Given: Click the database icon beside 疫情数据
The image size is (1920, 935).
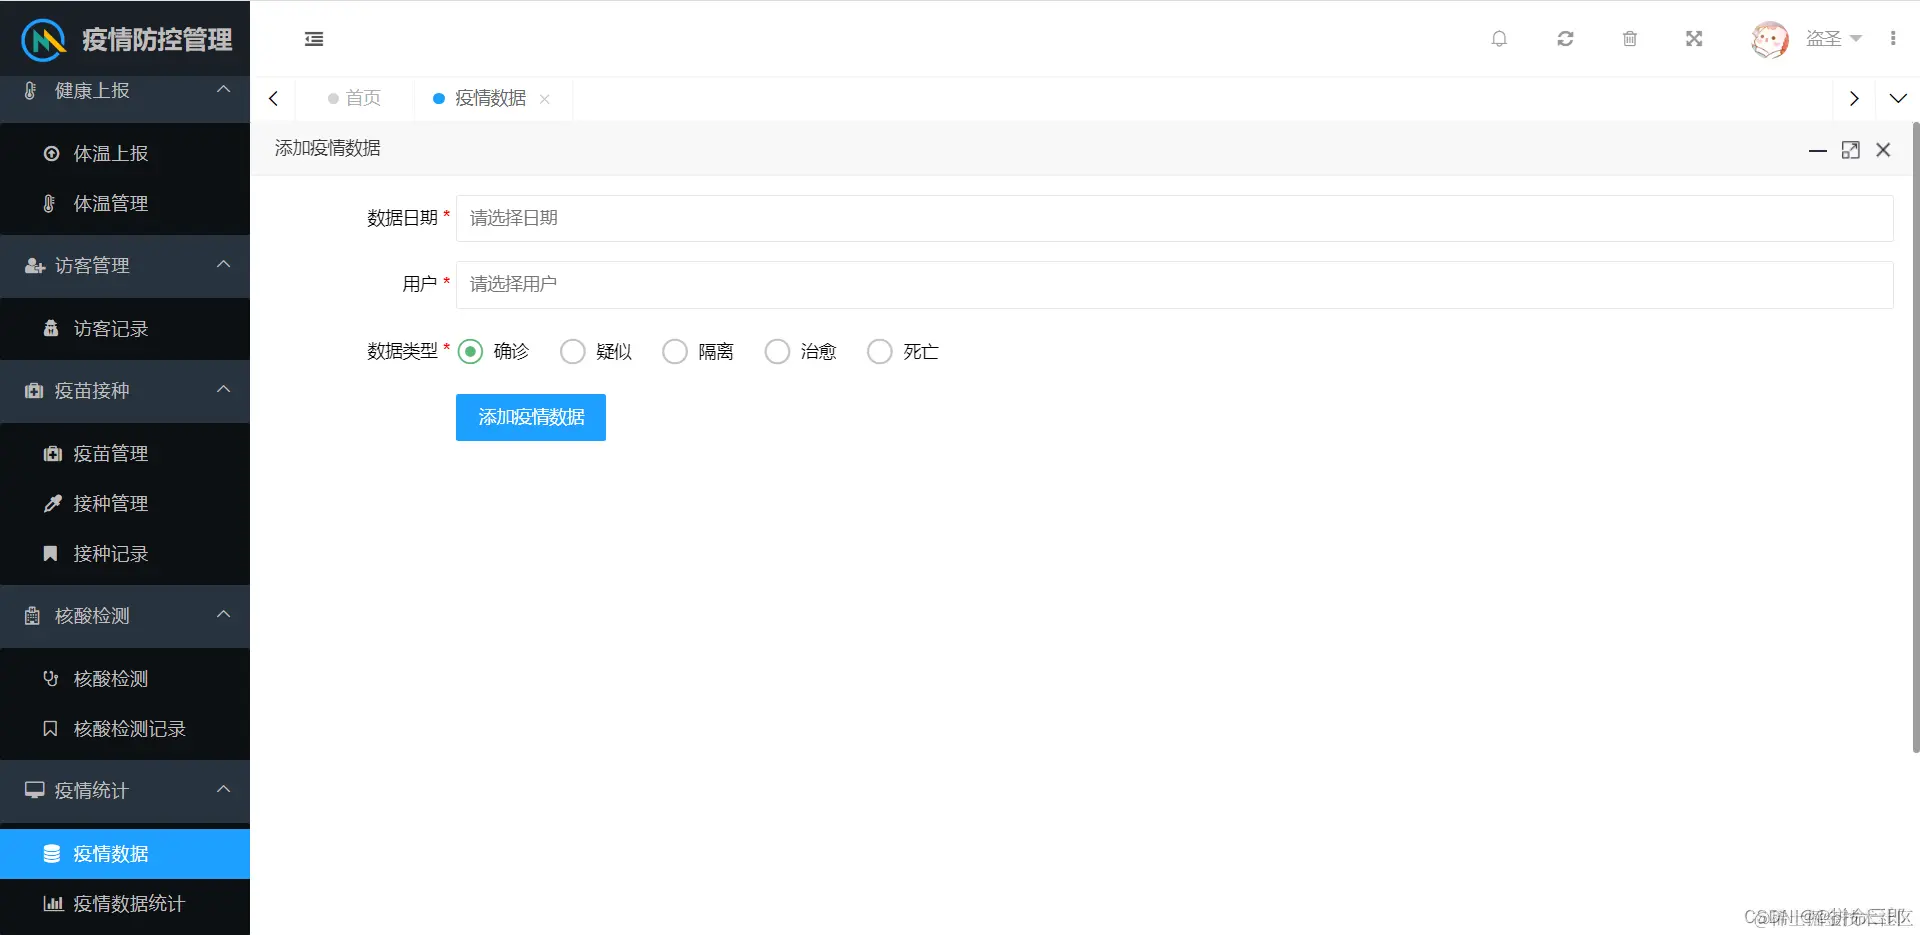Looking at the screenshot, I should [52, 854].
